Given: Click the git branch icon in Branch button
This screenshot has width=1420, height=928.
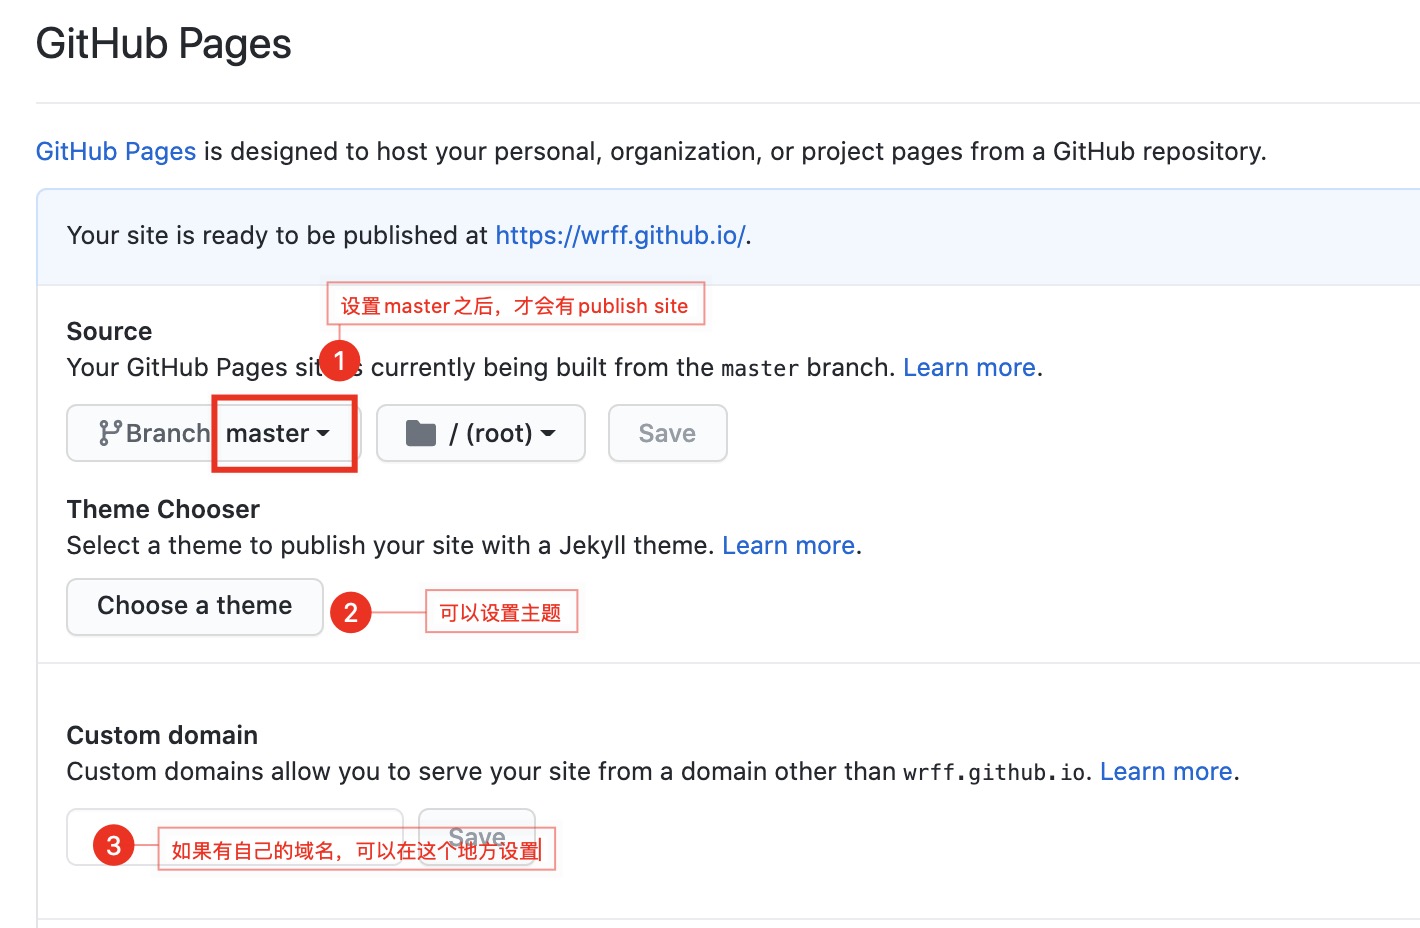Looking at the screenshot, I should pyautogui.click(x=110, y=433).
